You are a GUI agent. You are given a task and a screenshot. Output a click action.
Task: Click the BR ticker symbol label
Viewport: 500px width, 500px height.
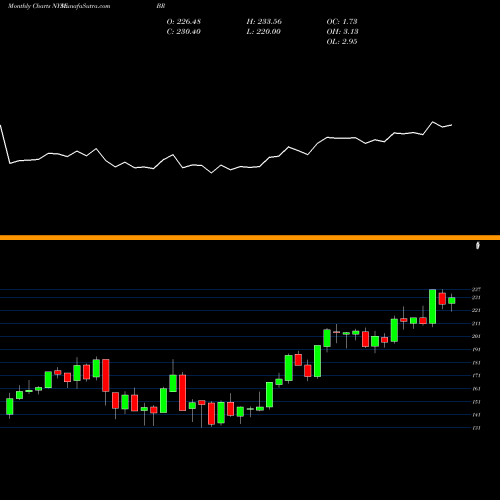tap(161, 6)
